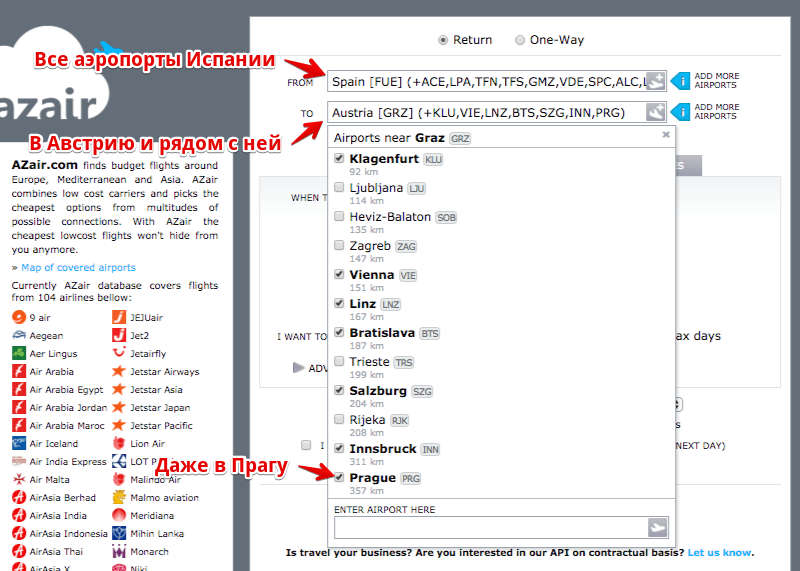The height and width of the screenshot is (571, 800).
Task: Select the Return trip option
Action: (443, 40)
